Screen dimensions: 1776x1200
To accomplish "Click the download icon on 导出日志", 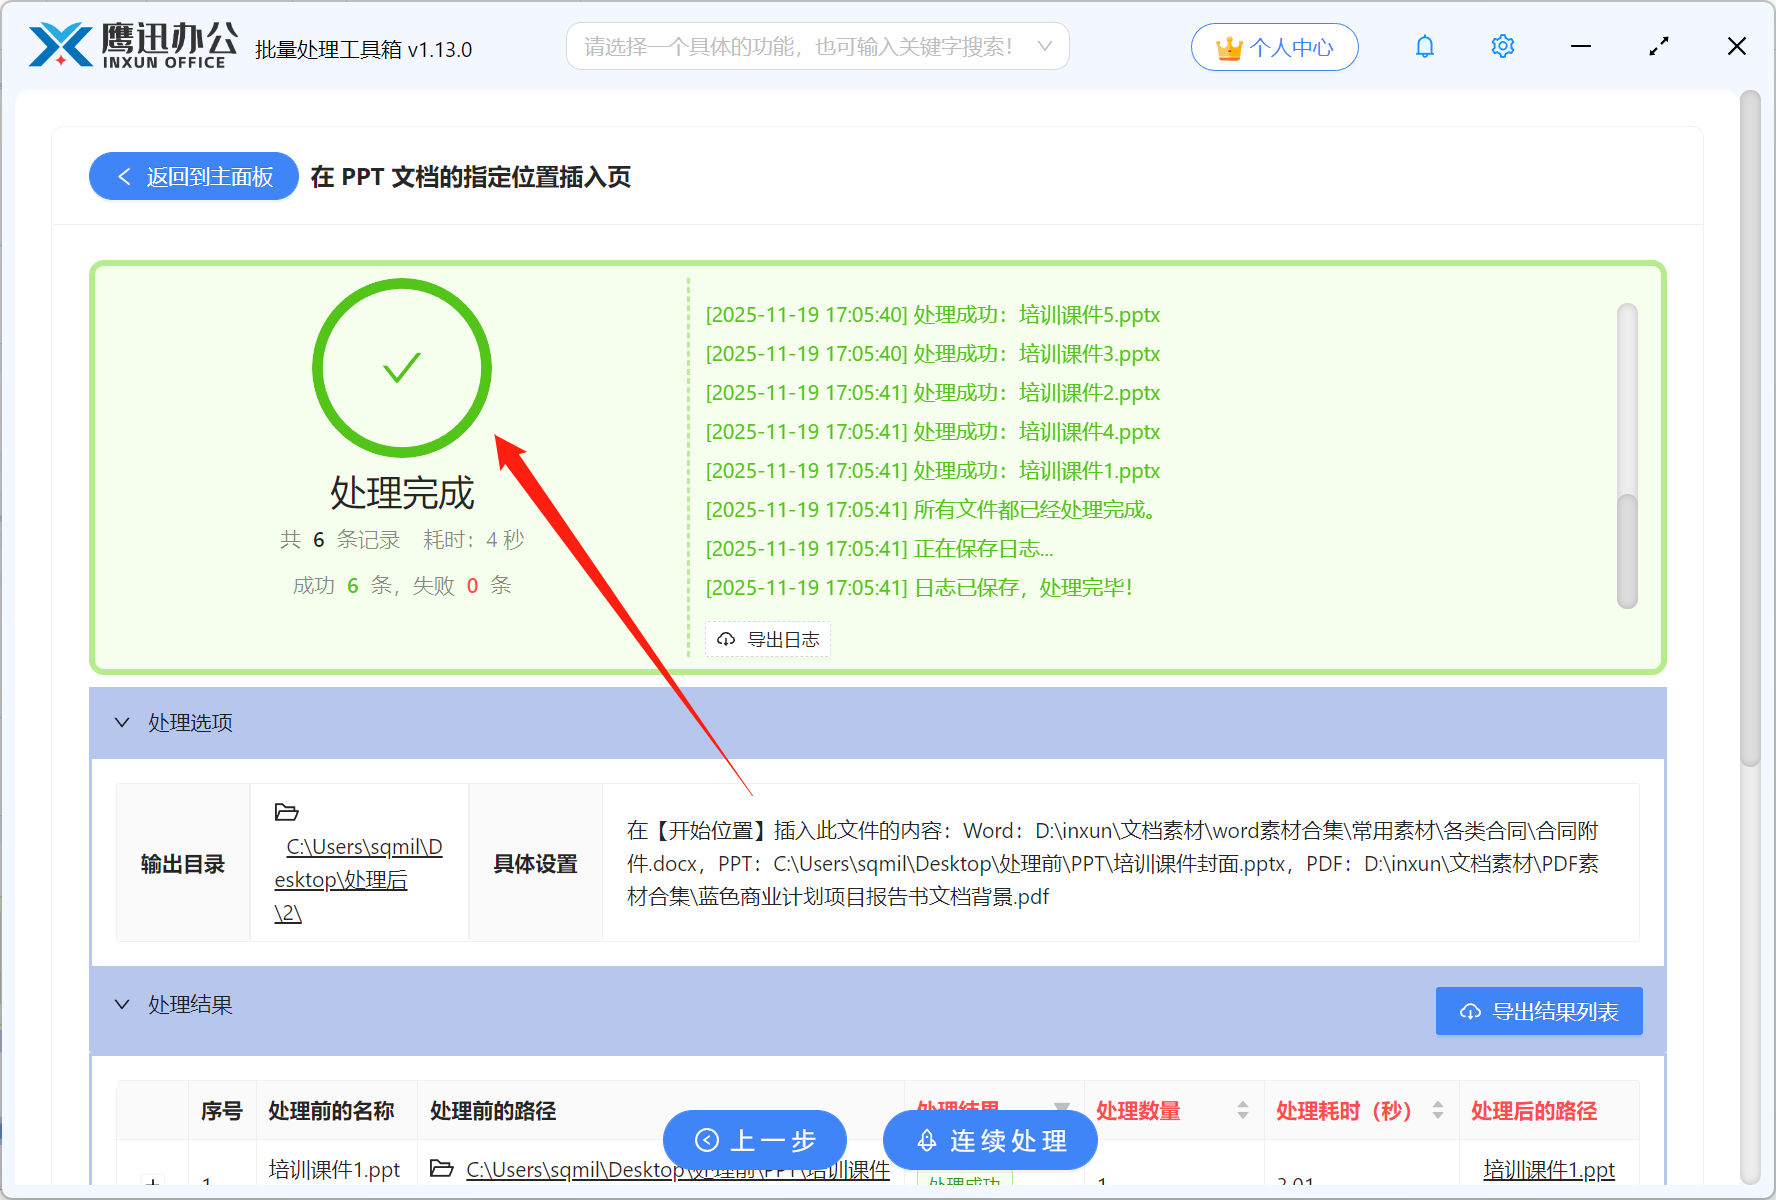I will click(x=726, y=639).
